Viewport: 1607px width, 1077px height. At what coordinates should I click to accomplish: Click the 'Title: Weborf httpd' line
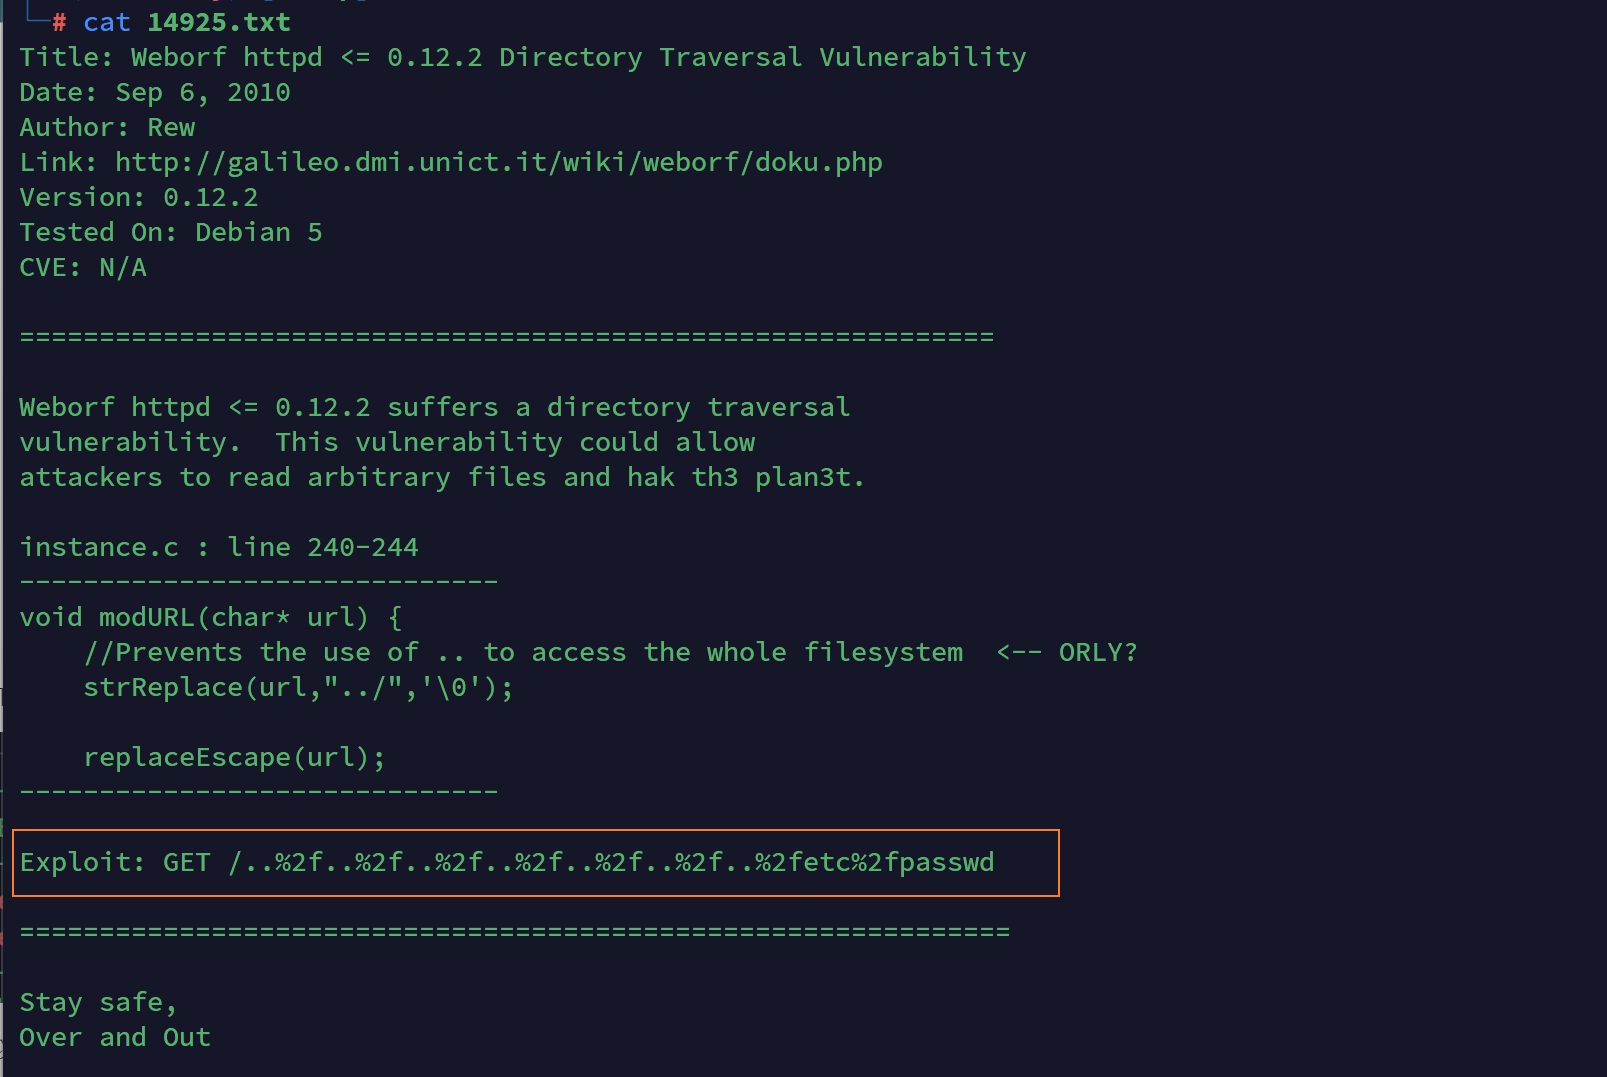(523, 57)
